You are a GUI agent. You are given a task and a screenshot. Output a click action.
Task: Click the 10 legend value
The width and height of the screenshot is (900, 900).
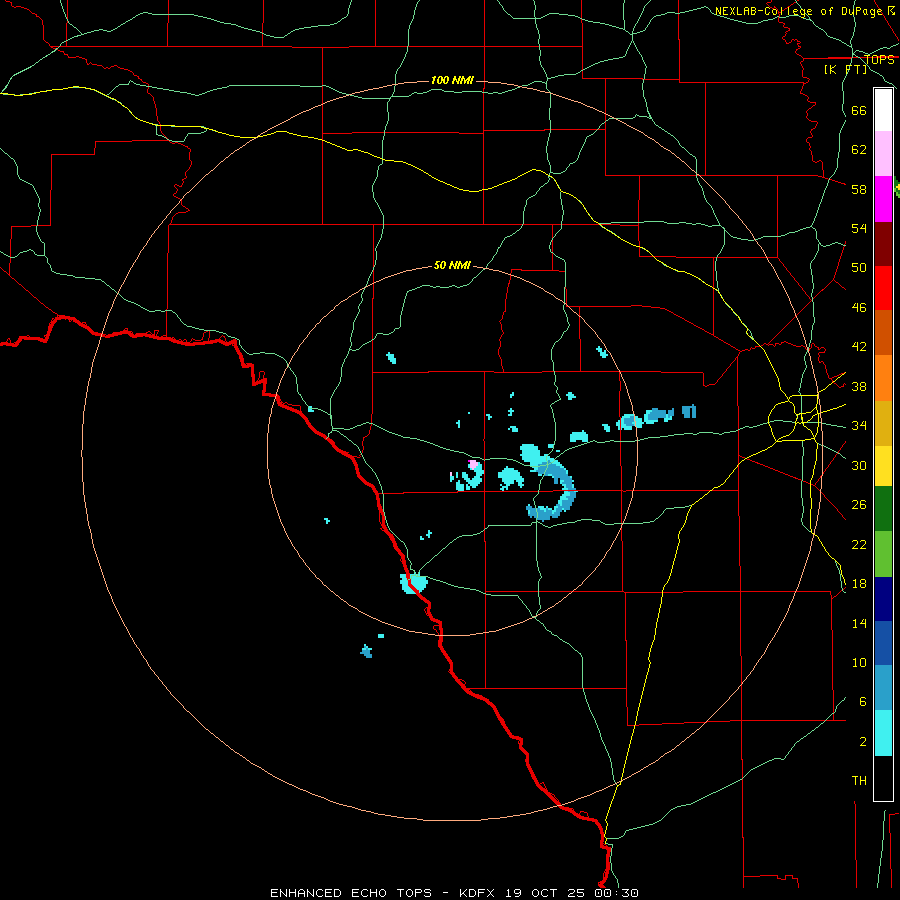[x=859, y=663]
